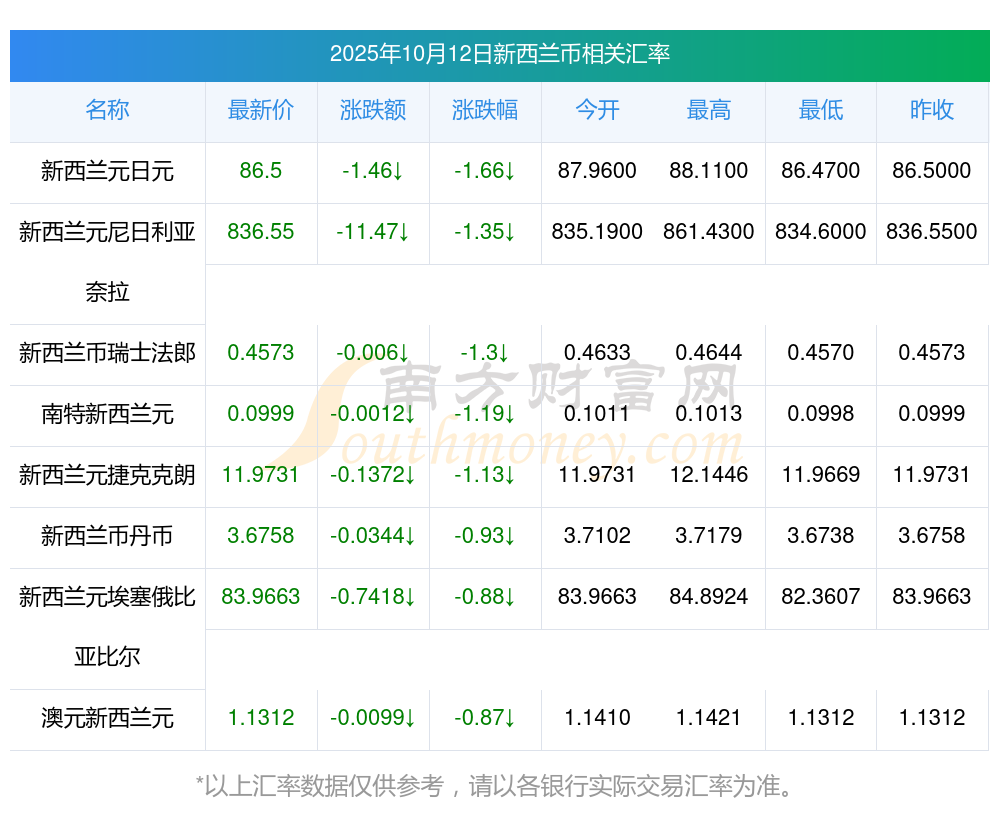
Task: Select the 最低 column header
Action: (821, 111)
